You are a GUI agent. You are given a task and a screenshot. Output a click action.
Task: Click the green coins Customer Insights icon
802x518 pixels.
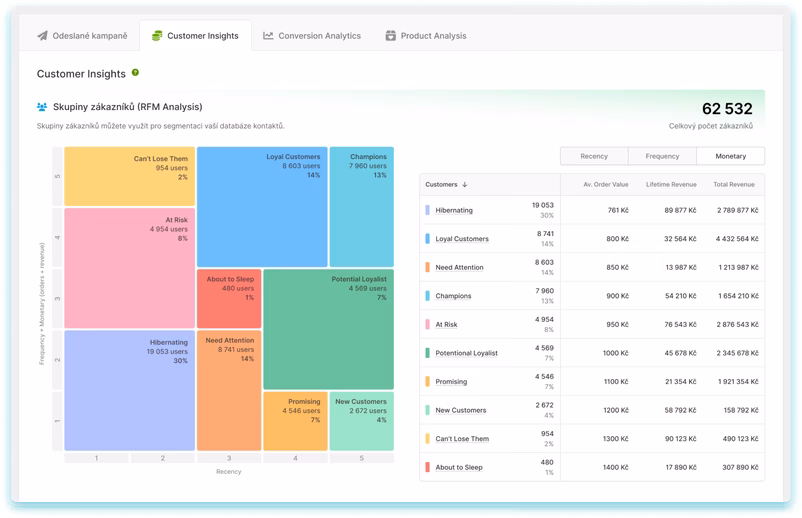[x=156, y=36]
